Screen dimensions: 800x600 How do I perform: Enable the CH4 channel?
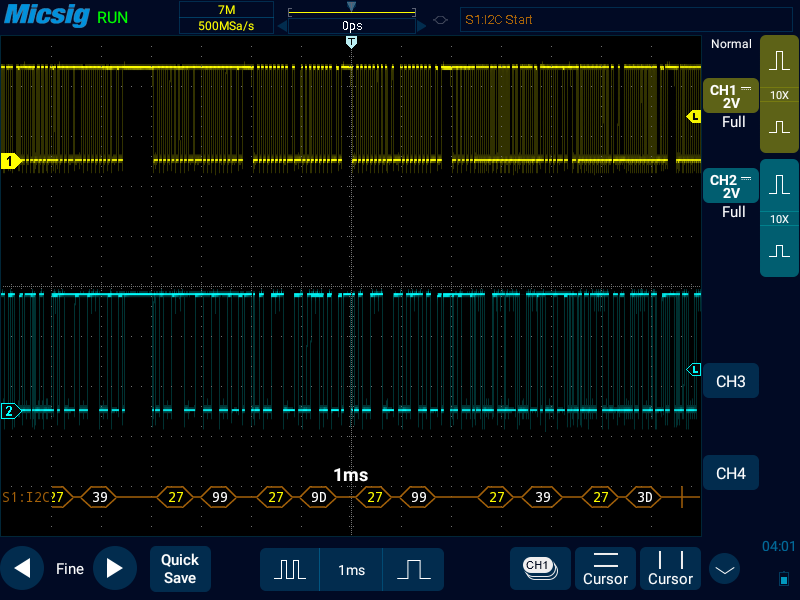coord(731,473)
